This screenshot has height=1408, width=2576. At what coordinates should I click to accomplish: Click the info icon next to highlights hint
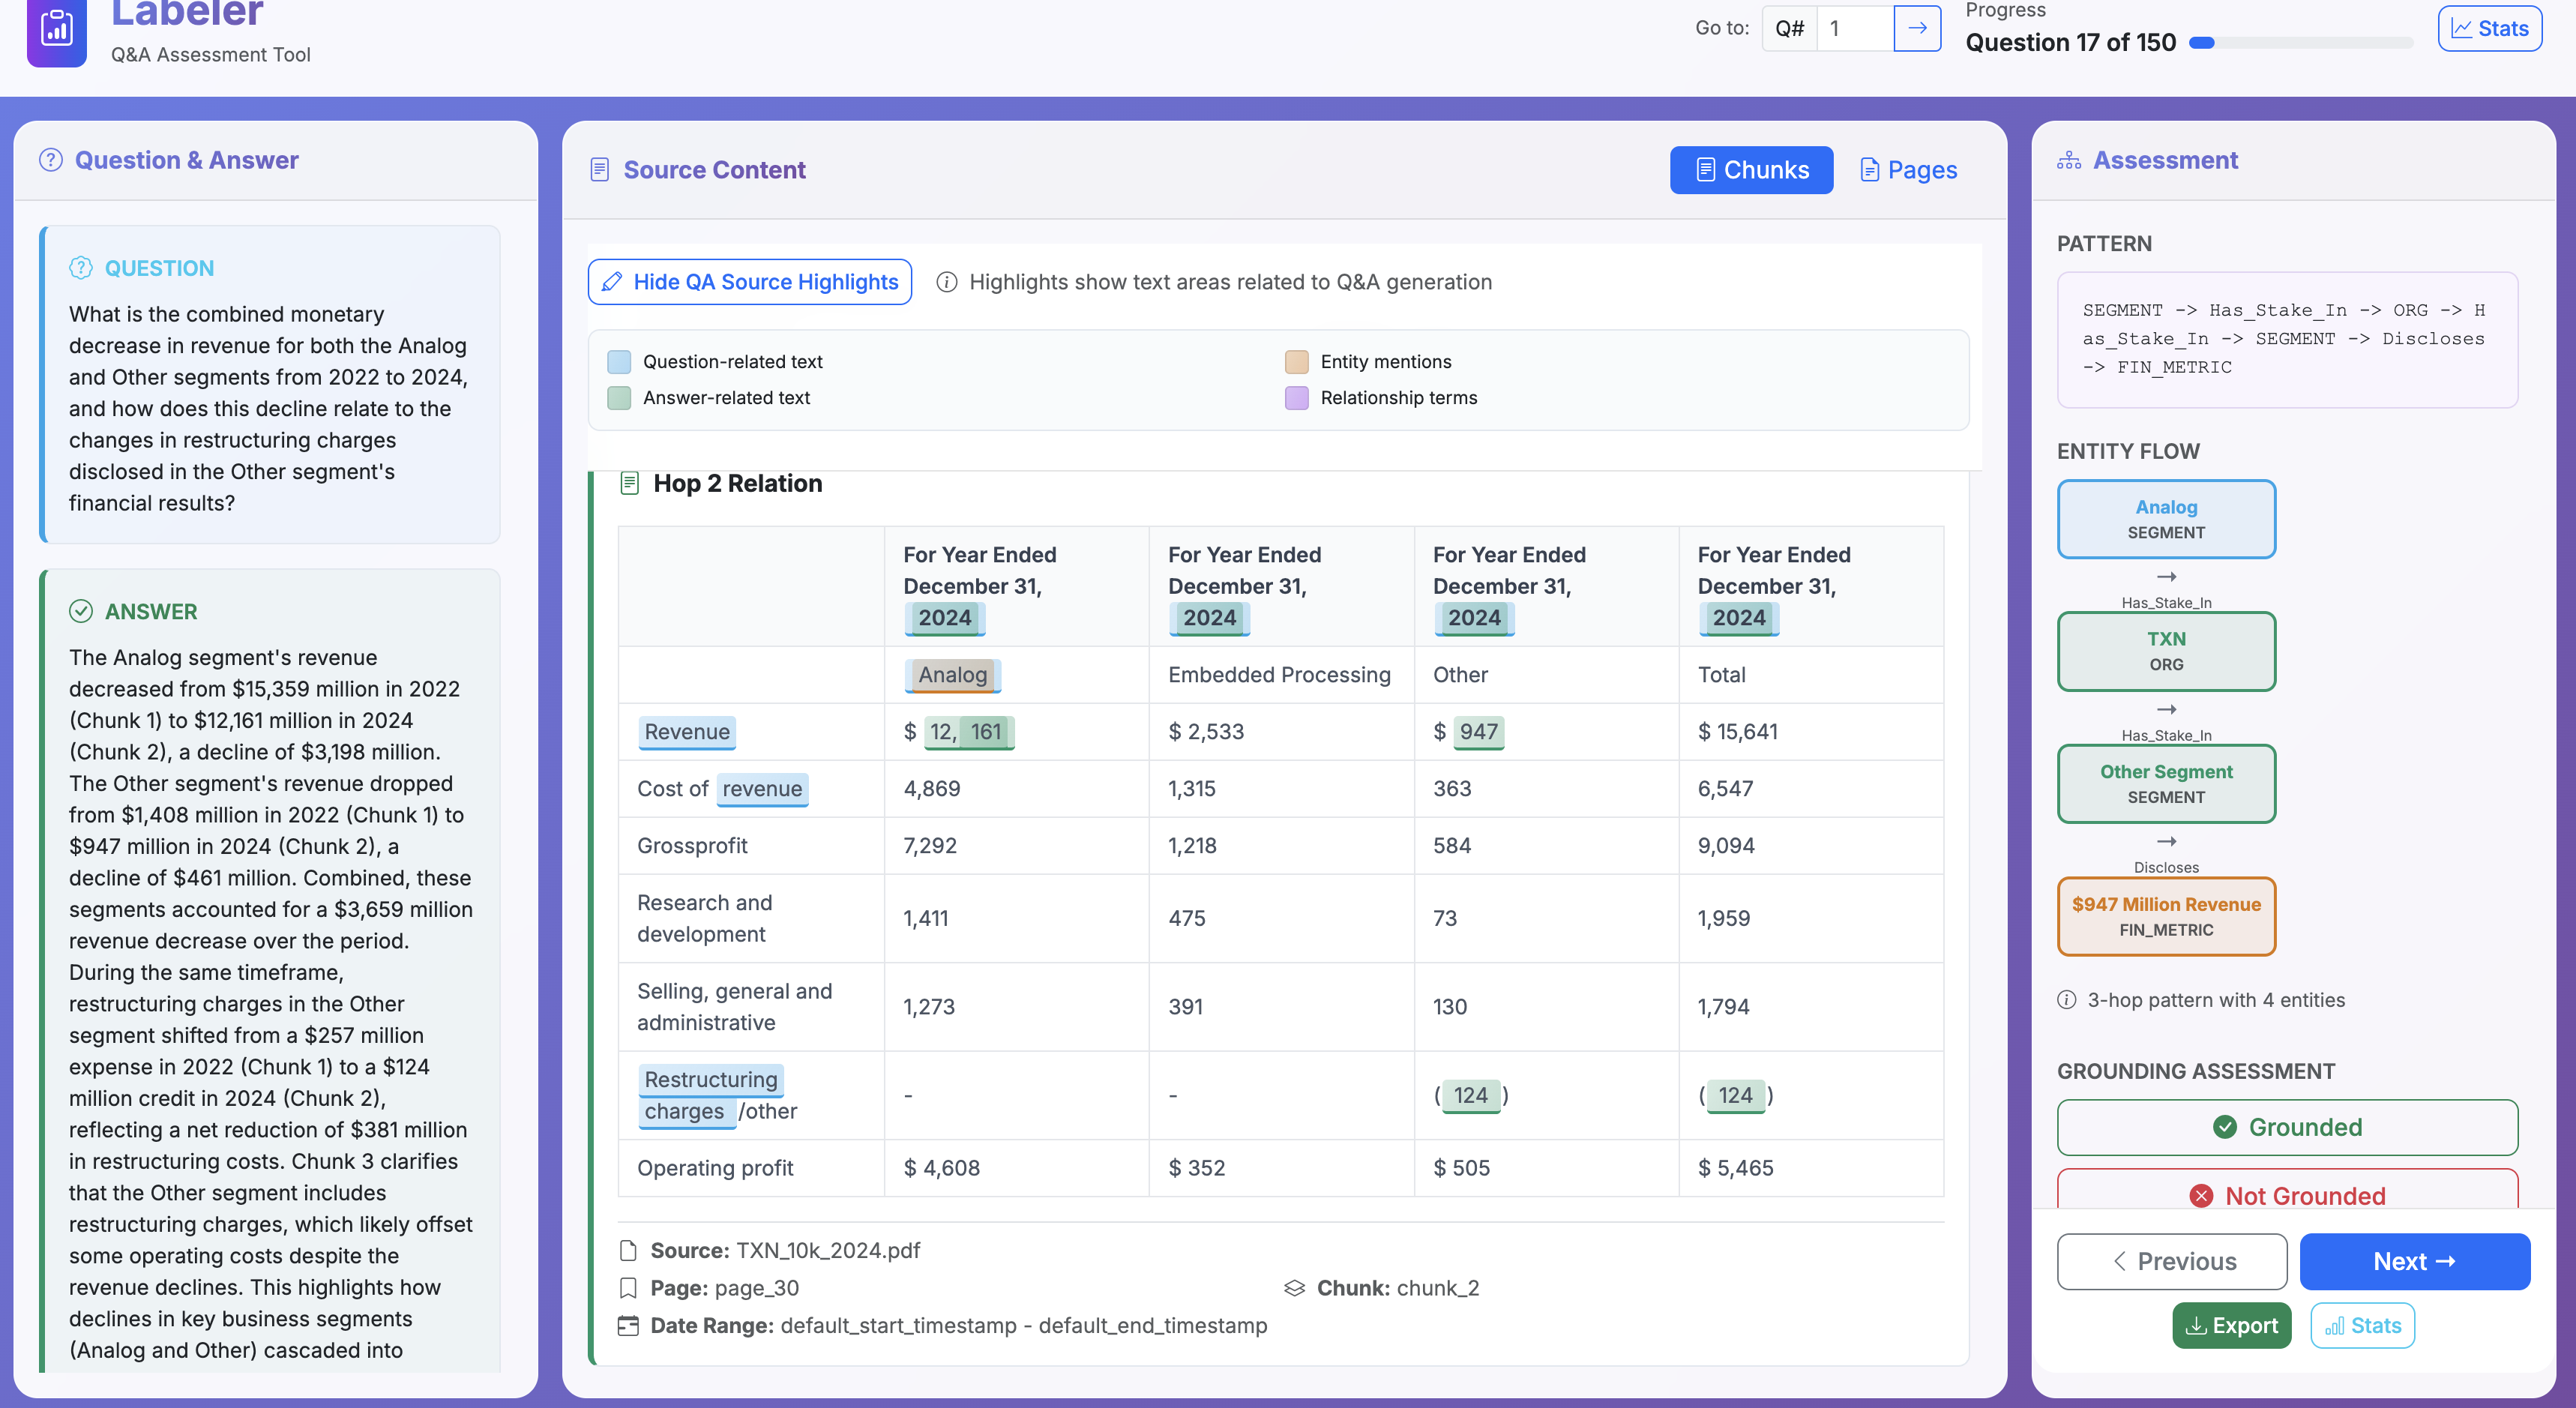pos(946,282)
